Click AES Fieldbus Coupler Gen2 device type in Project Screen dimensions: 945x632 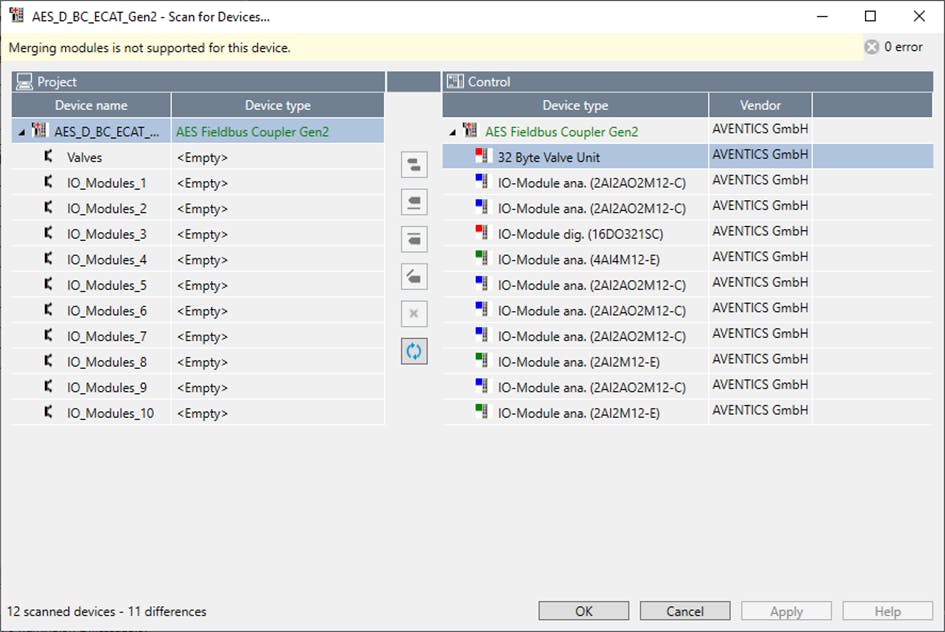point(253,131)
